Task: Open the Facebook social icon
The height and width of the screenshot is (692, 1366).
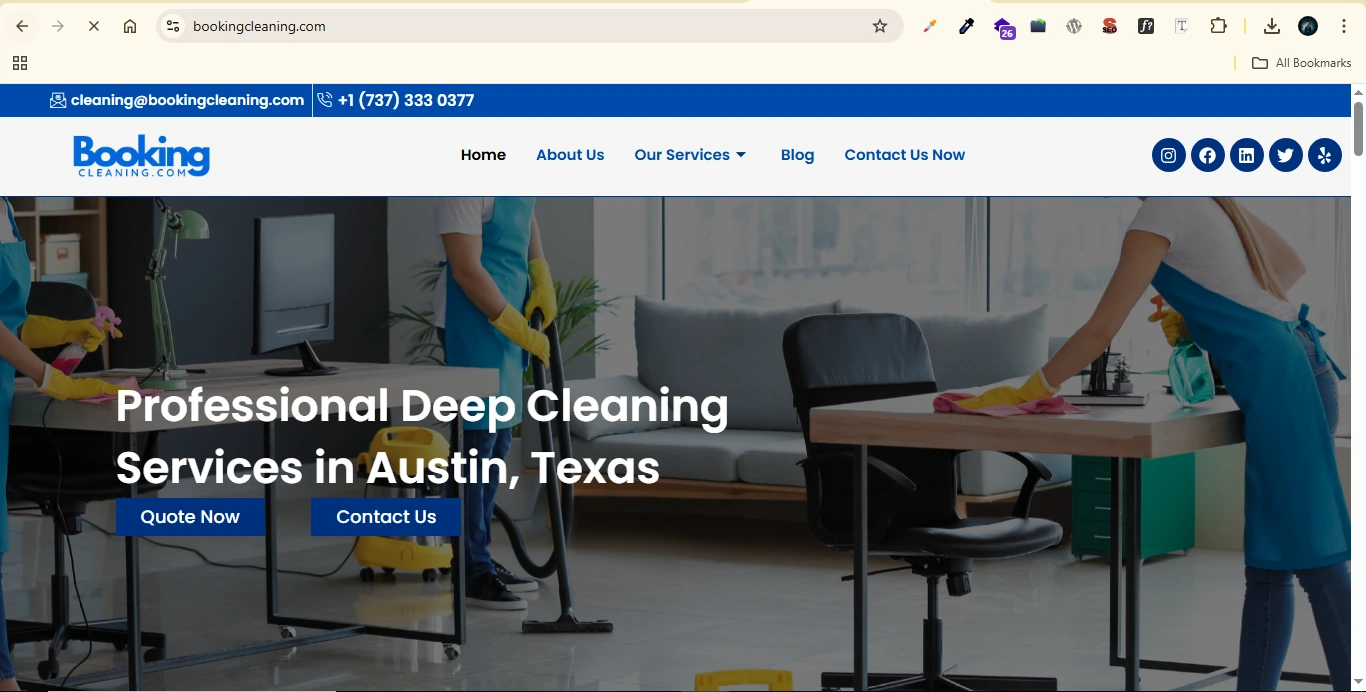Action: point(1207,155)
